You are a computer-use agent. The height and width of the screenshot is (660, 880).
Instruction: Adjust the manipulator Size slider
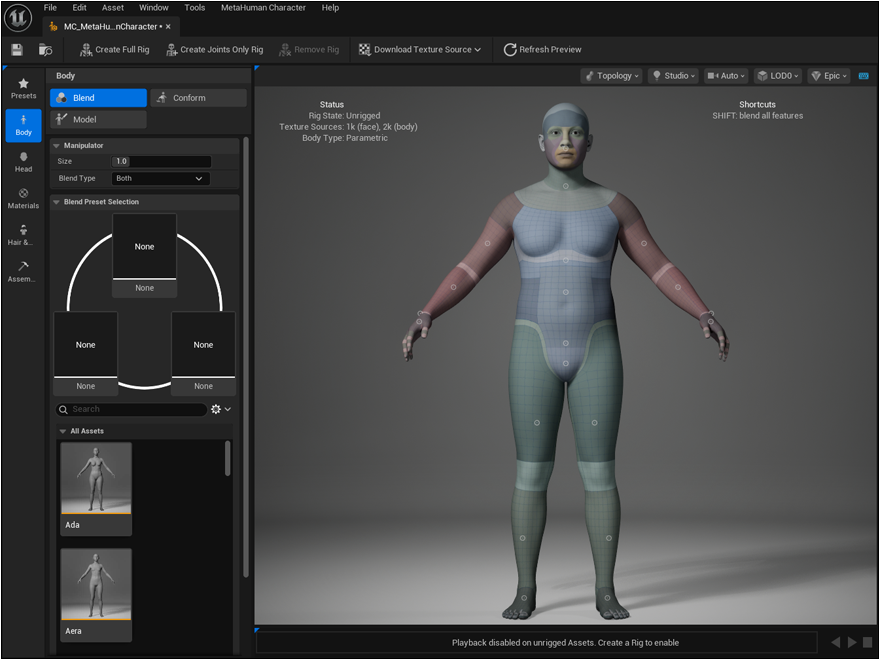coord(161,162)
